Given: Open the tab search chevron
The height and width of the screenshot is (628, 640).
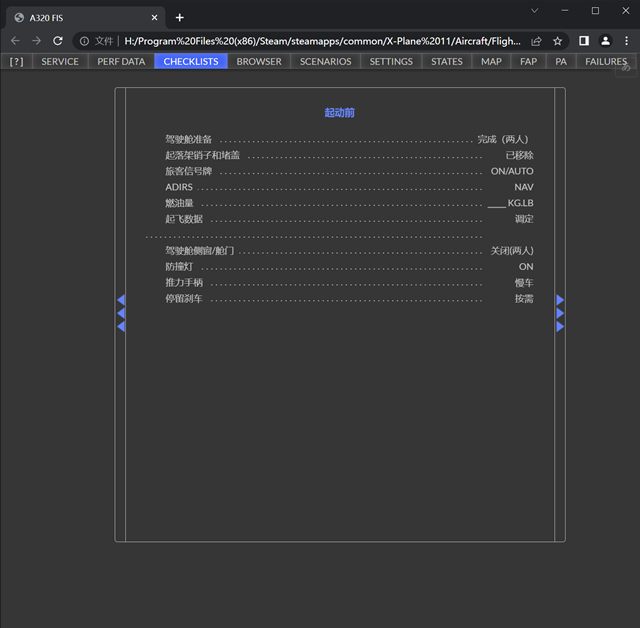Looking at the screenshot, I should [x=535, y=11].
